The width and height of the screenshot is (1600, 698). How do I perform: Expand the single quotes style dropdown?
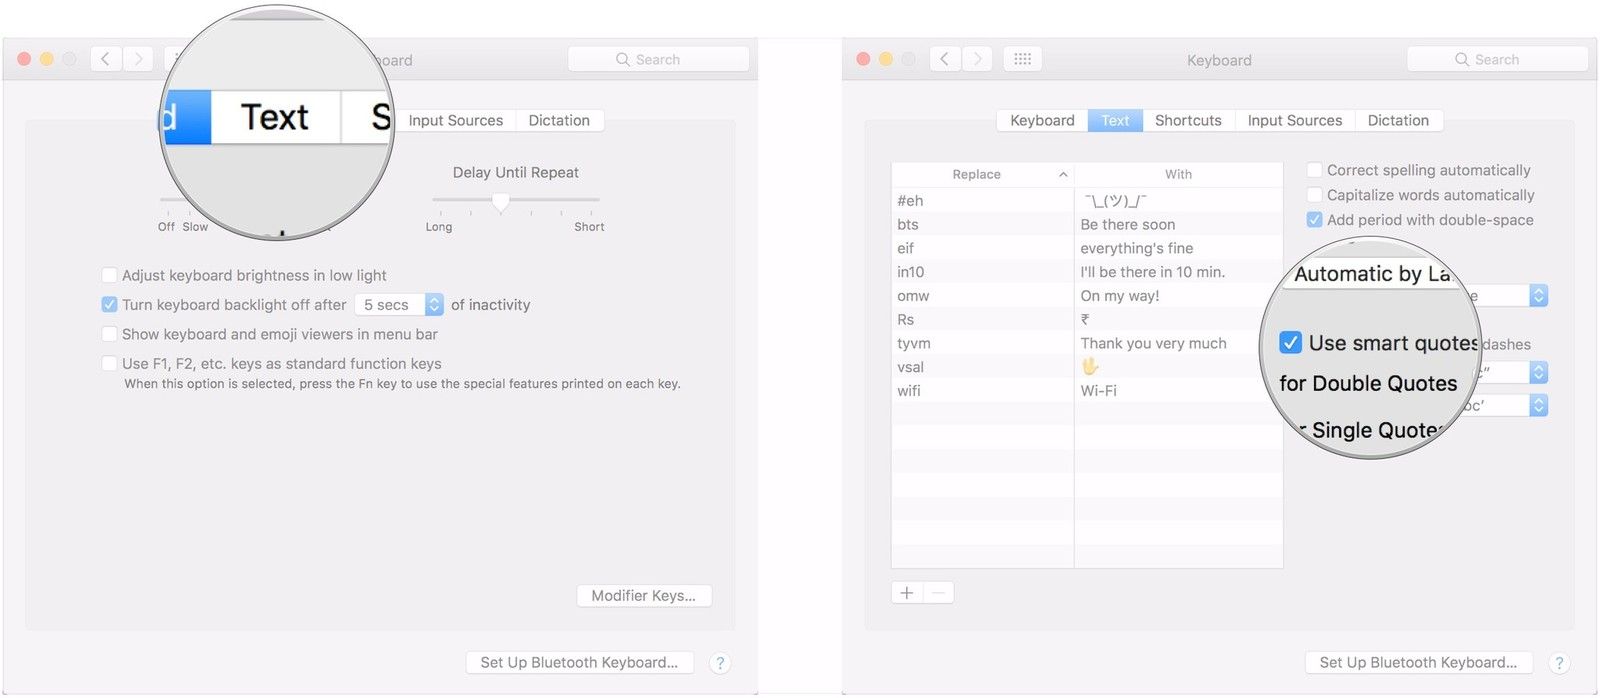tap(1538, 405)
